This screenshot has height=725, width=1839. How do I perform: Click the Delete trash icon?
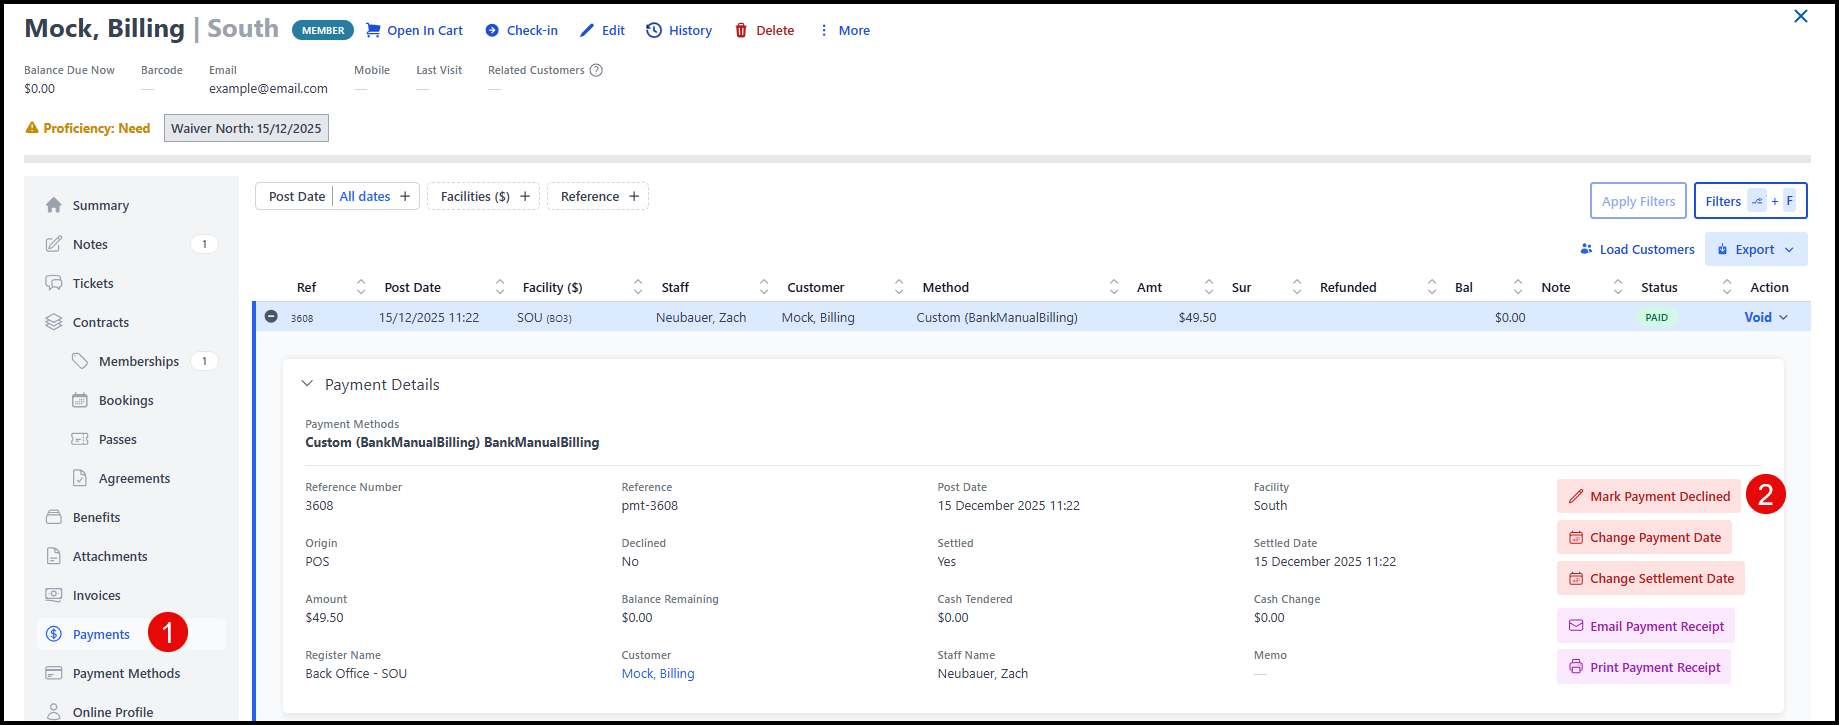click(741, 31)
